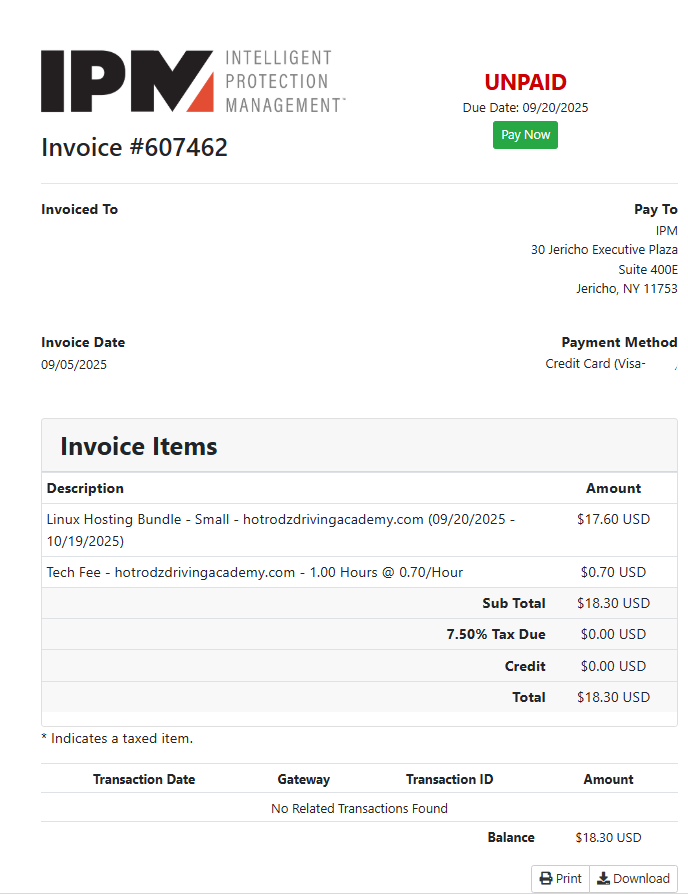Click the download arrow icon
The image size is (688, 894).
(x=603, y=878)
